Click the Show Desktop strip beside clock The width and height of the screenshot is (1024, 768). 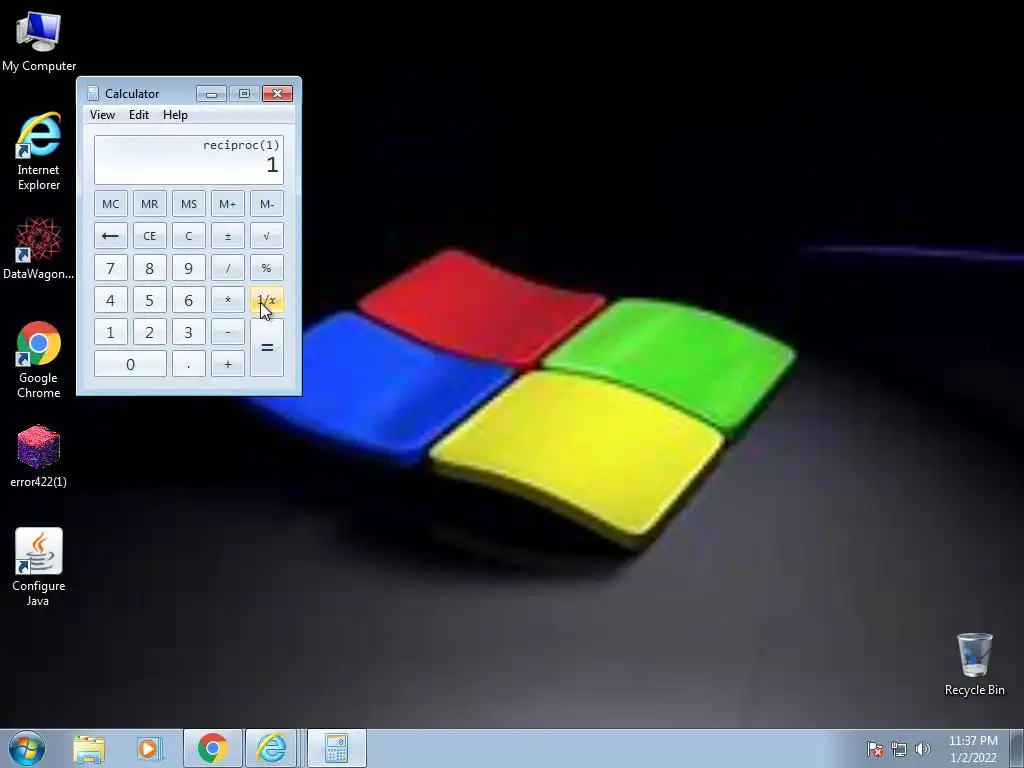[x=1017, y=748]
